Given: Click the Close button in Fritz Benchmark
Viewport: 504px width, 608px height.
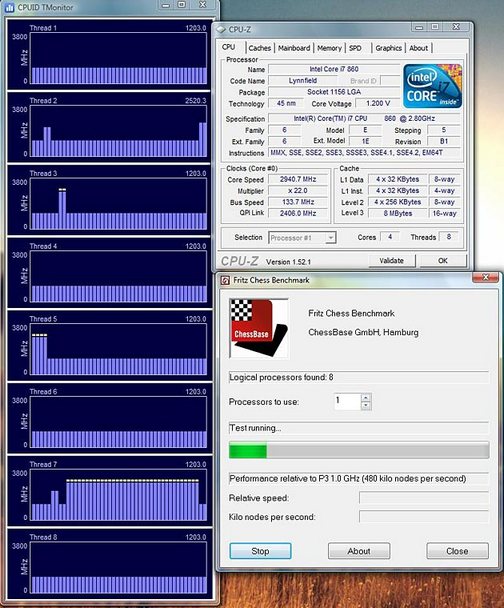Looking at the screenshot, I should click(x=457, y=551).
